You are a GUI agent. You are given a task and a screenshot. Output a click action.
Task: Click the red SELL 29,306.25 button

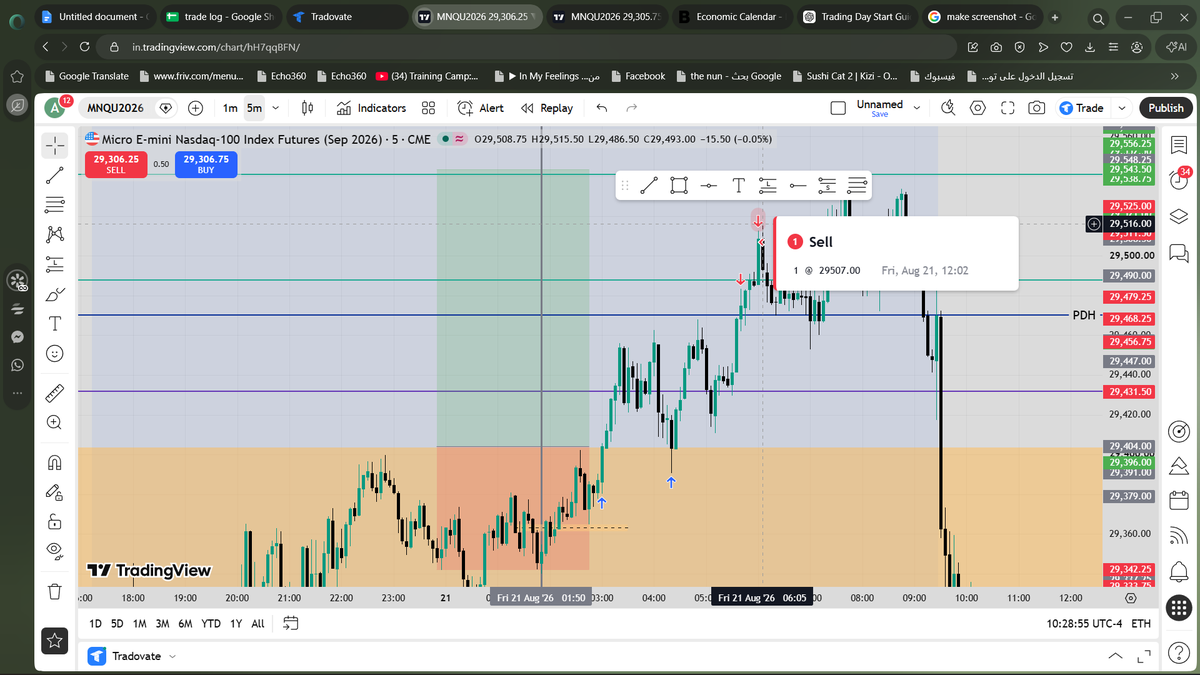click(x=116, y=164)
